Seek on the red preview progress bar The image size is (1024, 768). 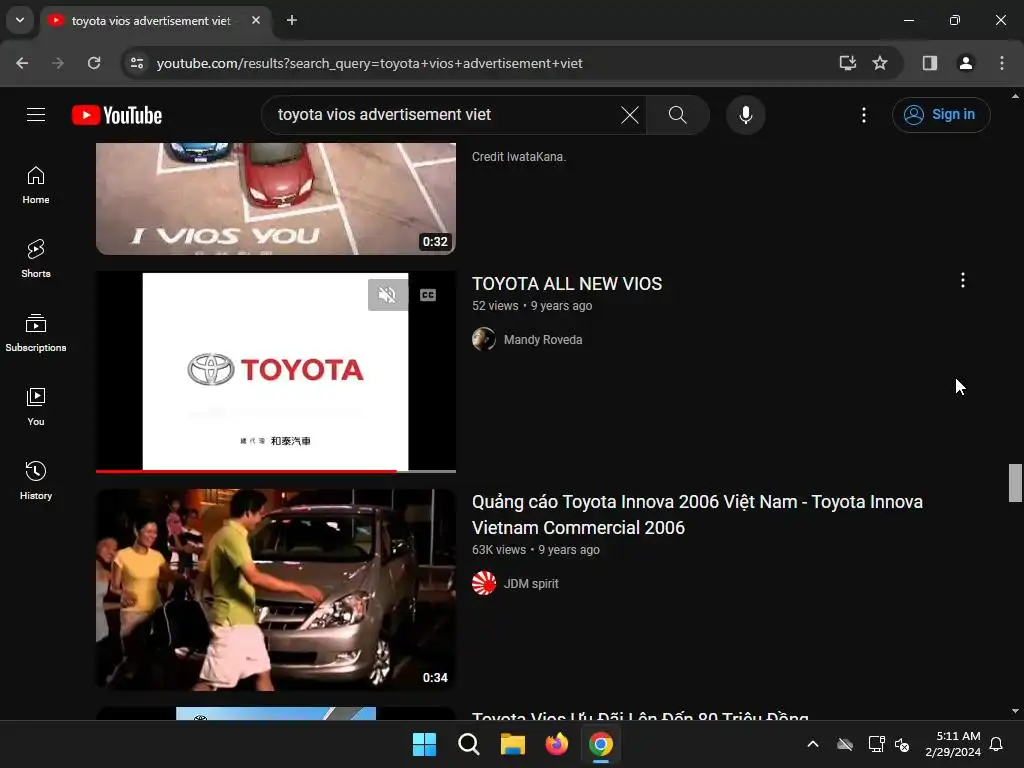(276, 471)
